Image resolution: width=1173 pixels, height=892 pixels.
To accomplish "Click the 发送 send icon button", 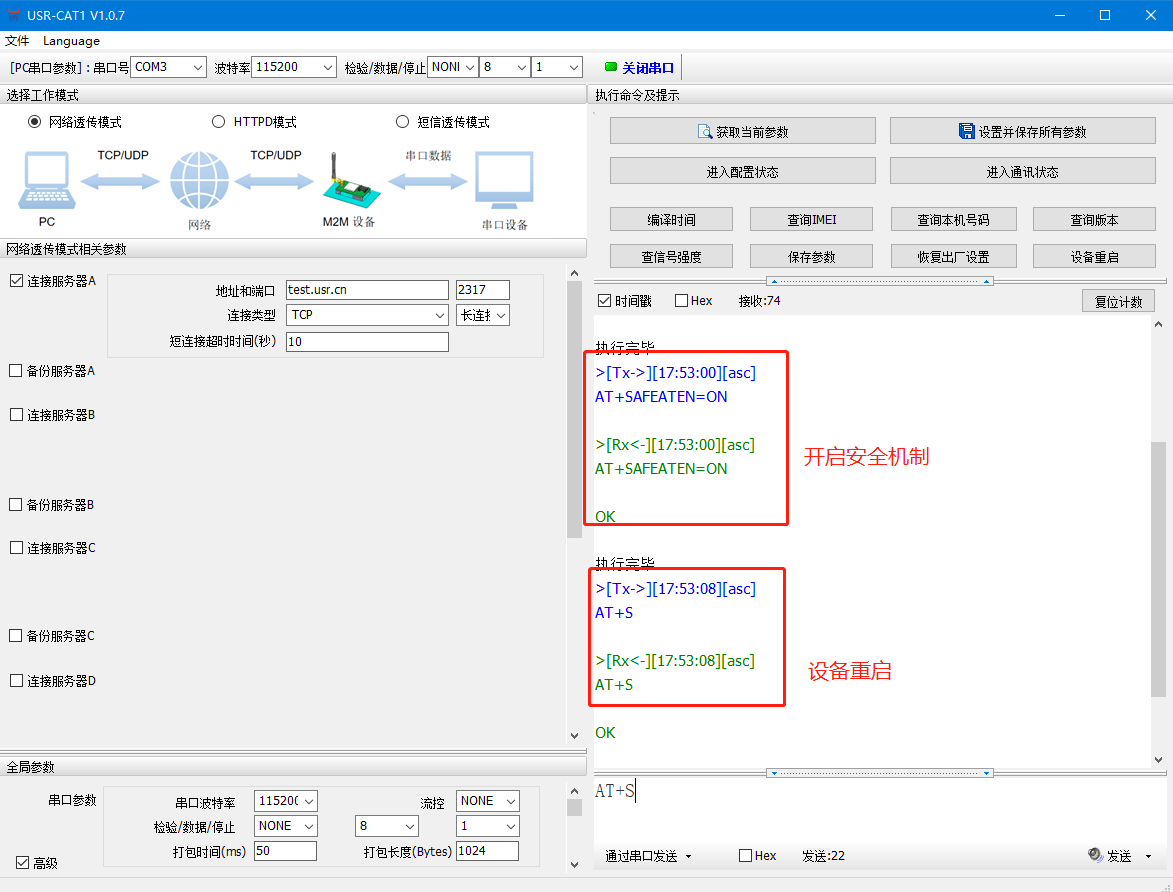I will pyautogui.click(x=1110, y=856).
